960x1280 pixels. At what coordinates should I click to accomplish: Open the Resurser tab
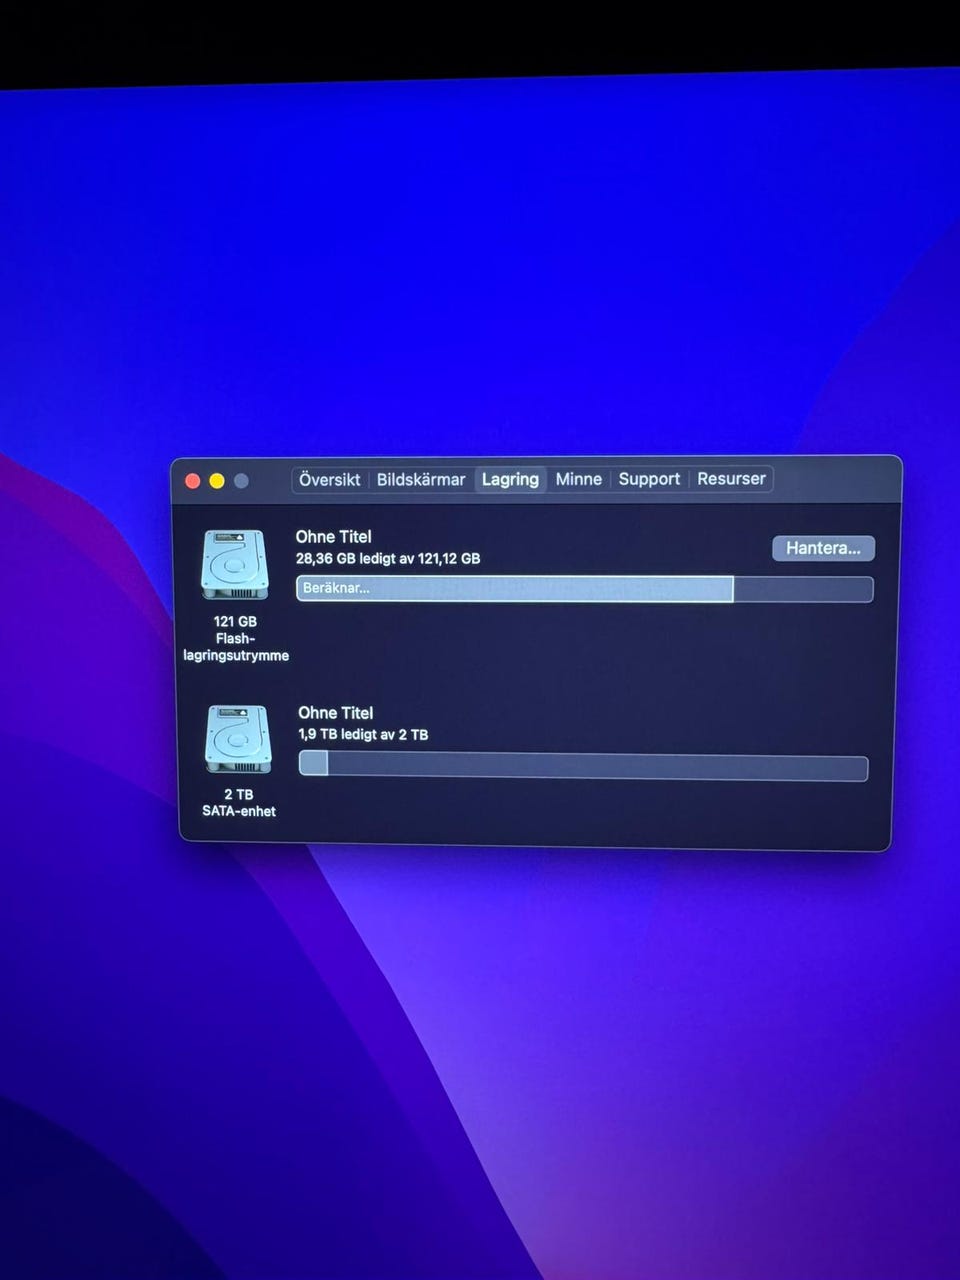coord(731,479)
